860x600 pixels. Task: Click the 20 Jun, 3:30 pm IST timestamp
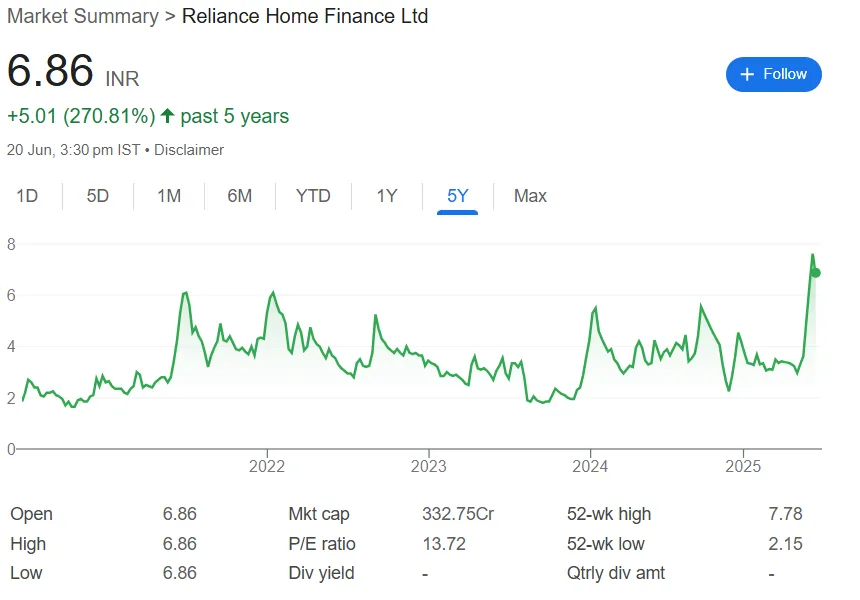coord(73,150)
